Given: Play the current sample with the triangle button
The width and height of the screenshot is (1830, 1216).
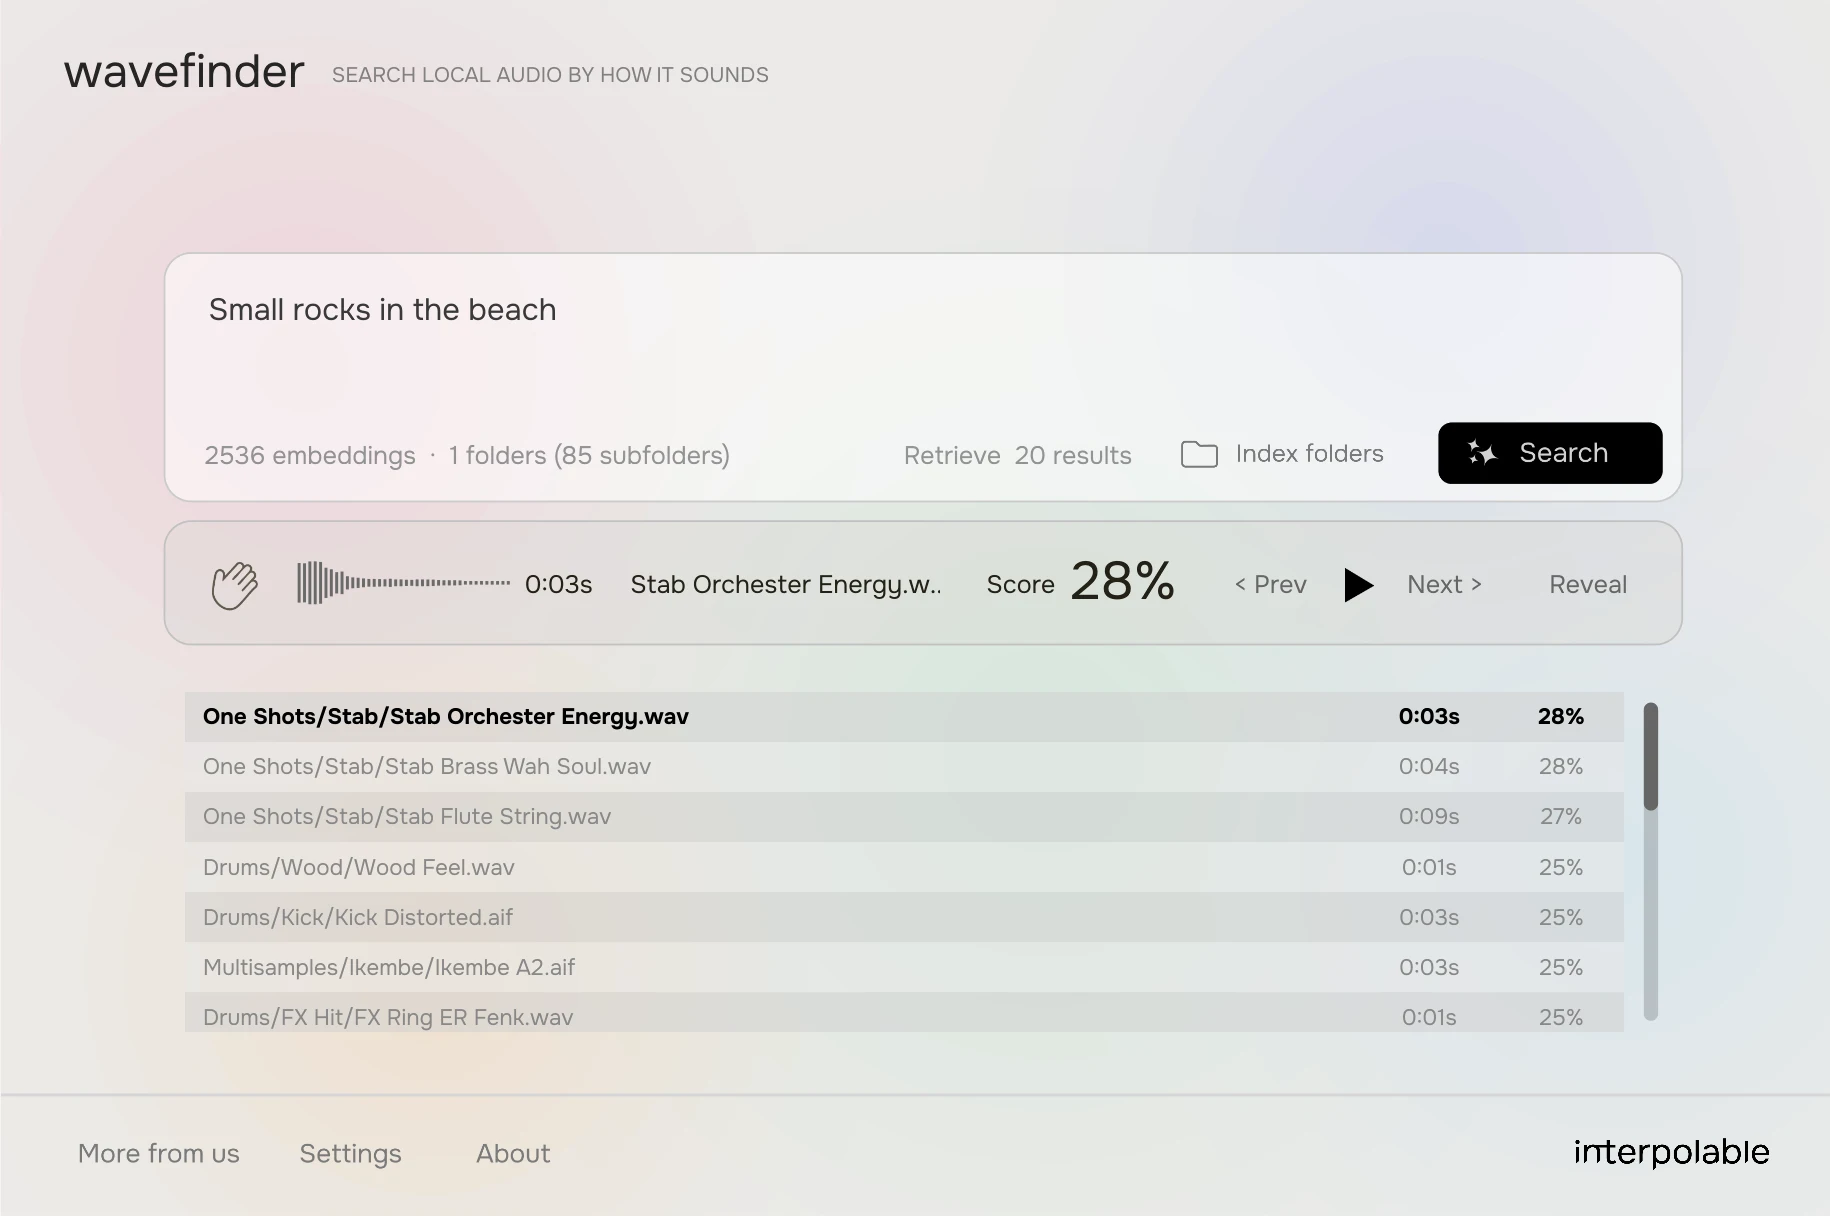Looking at the screenshot, I should click(1358, 585).
